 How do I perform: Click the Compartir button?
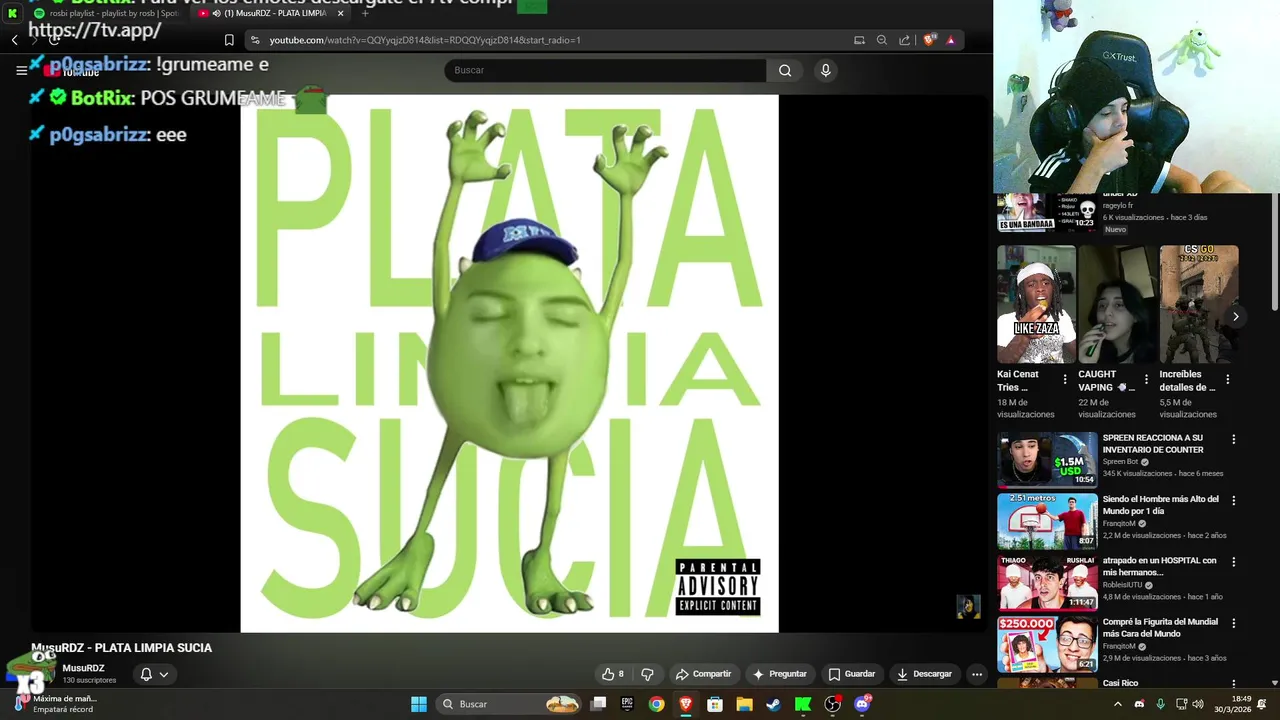tap(703, 674)
